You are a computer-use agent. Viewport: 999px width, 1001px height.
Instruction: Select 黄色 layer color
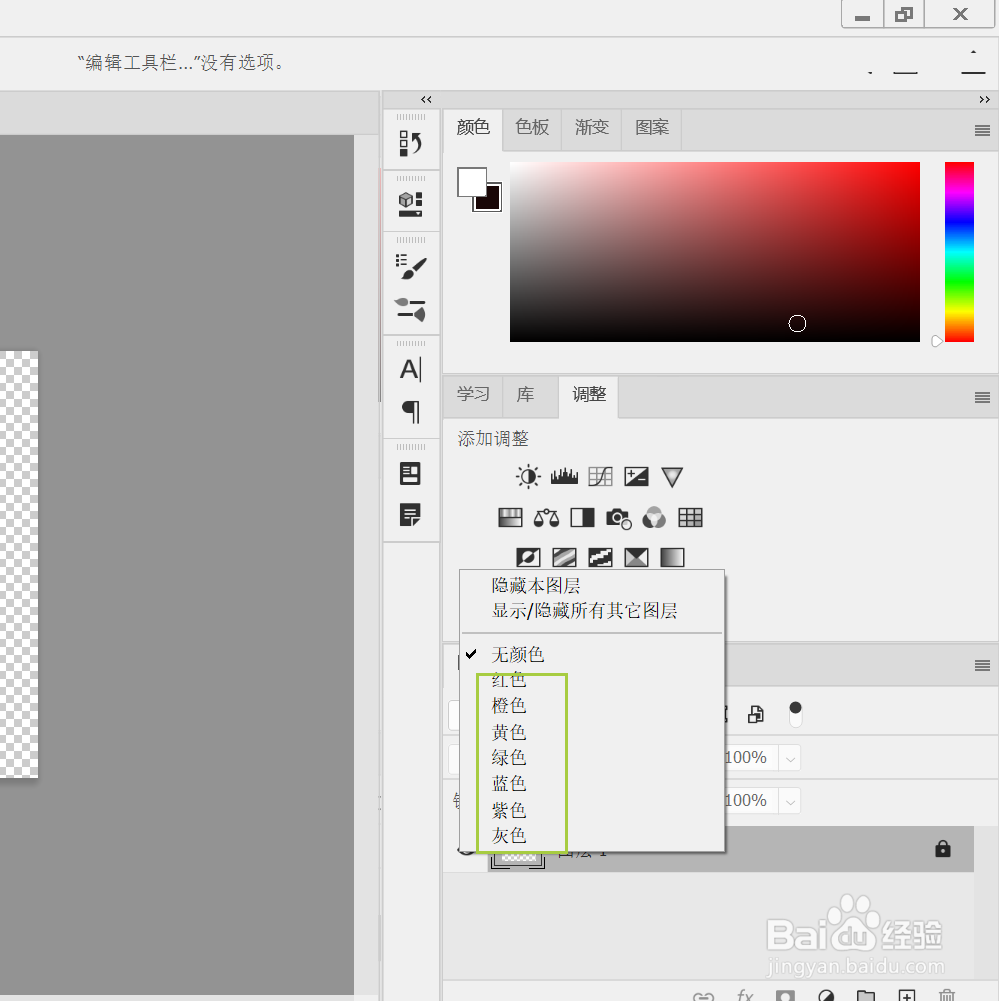(x=592, y=732)
